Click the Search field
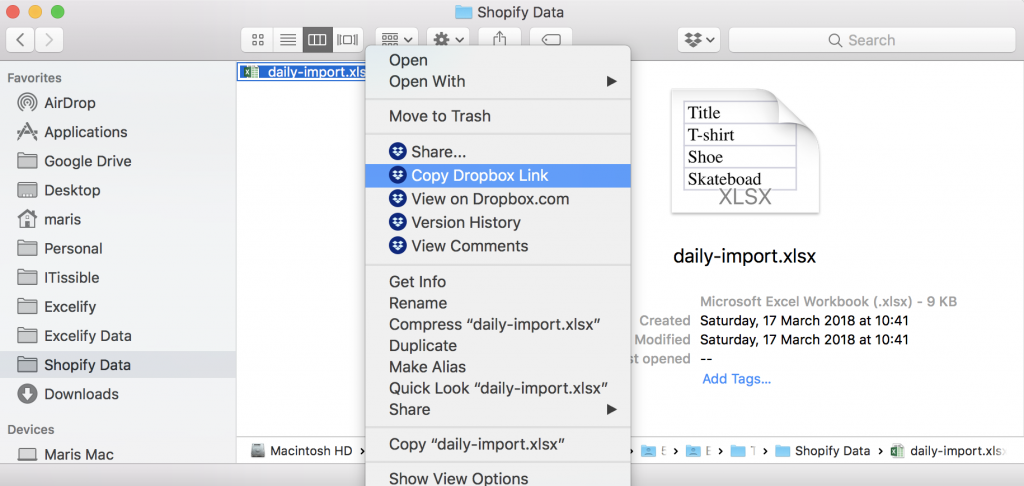The image size is (1024, 486). coord(872,40)
